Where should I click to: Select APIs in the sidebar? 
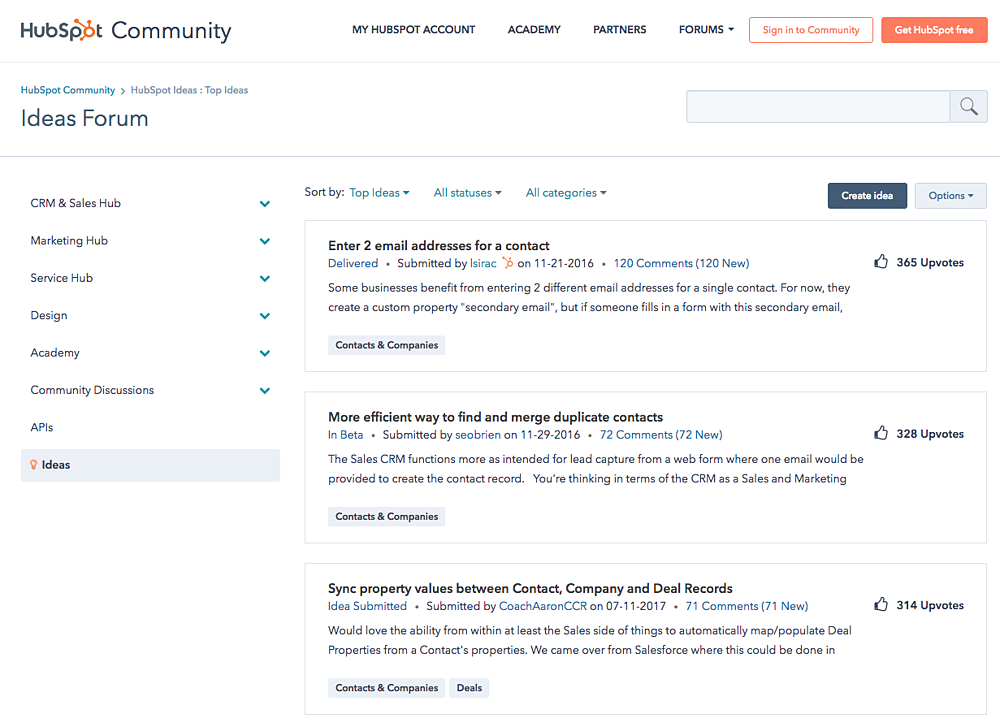(41, 427)
